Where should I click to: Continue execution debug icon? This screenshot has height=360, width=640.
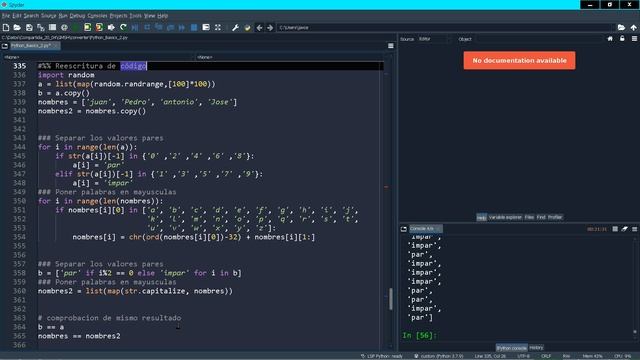pos(182,27)
